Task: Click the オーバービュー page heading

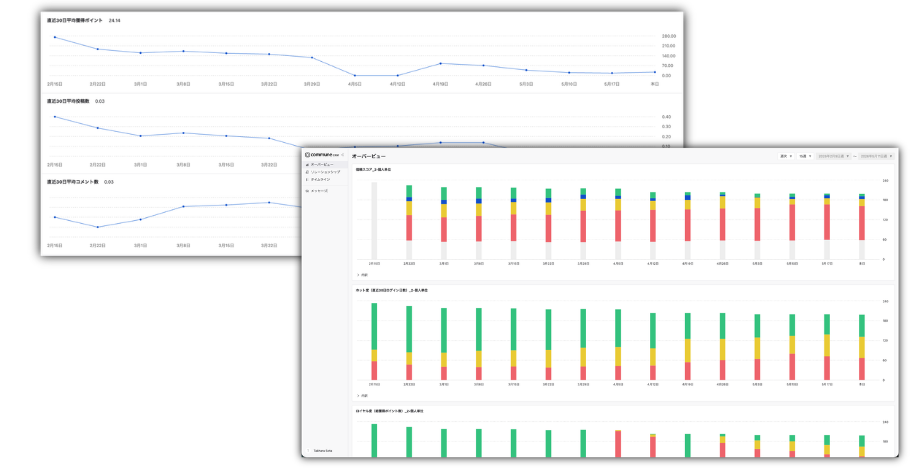Action: tap(368, 156)
